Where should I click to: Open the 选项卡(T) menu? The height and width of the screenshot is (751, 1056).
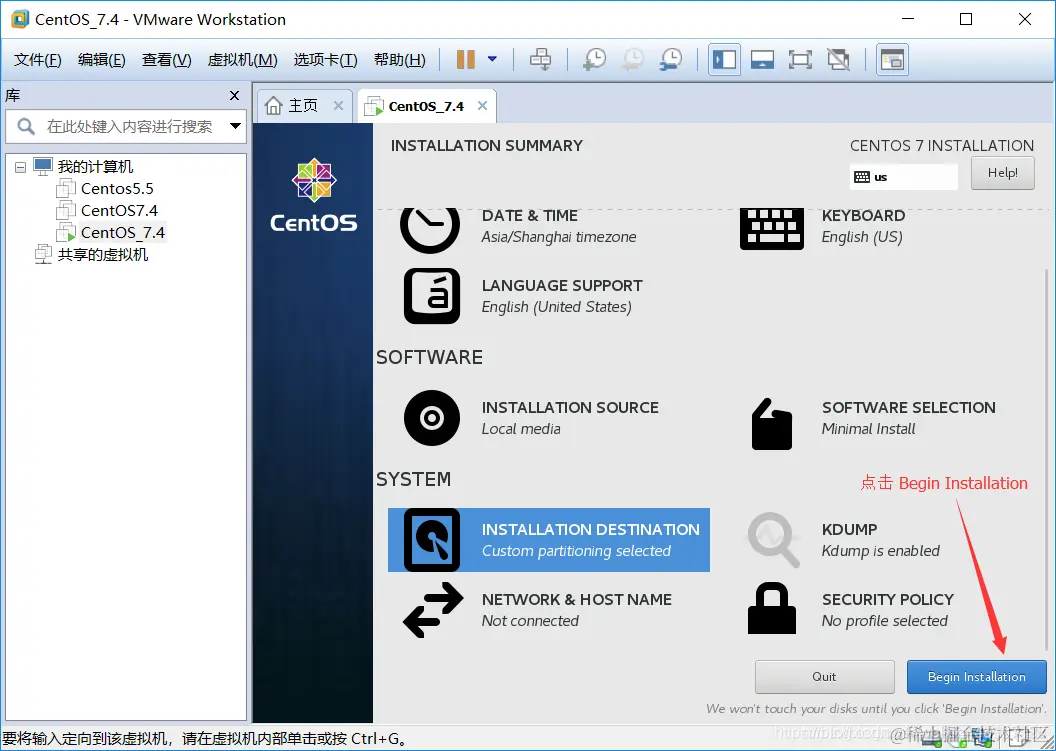(x=325, y=60)
